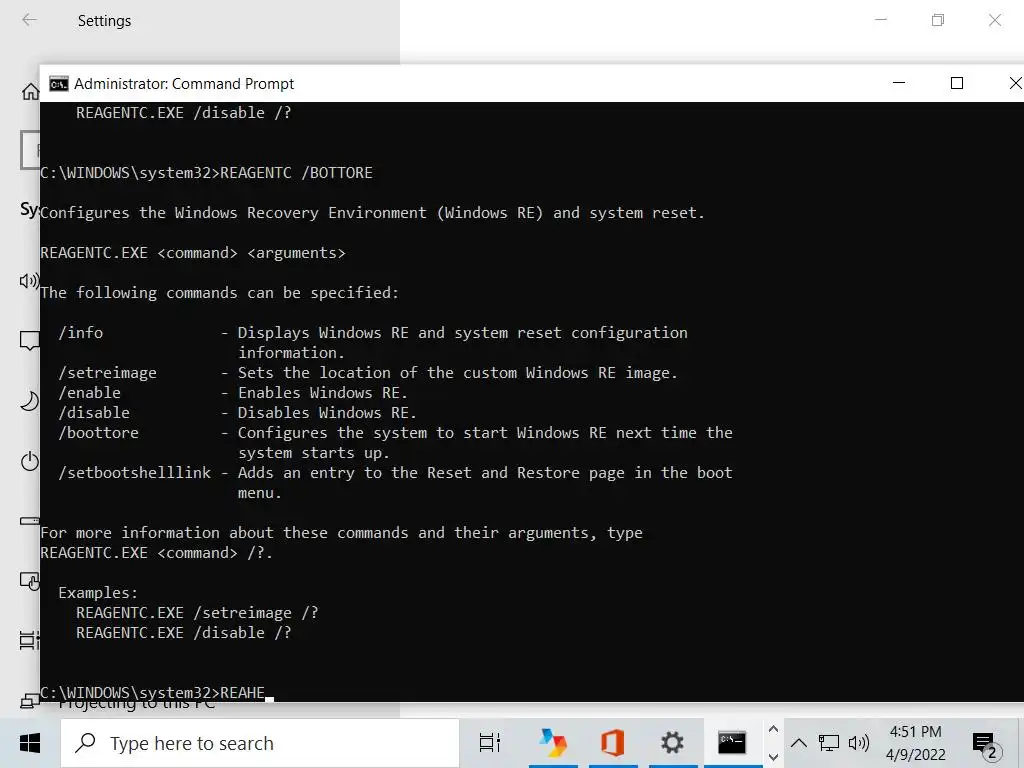Close the Command Prompt window

[1014, 83]
